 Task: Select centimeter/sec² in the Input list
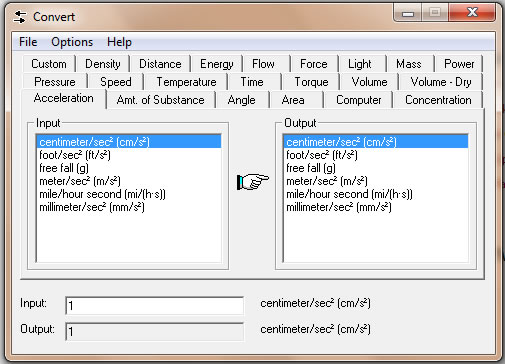(x=129, y=142)
